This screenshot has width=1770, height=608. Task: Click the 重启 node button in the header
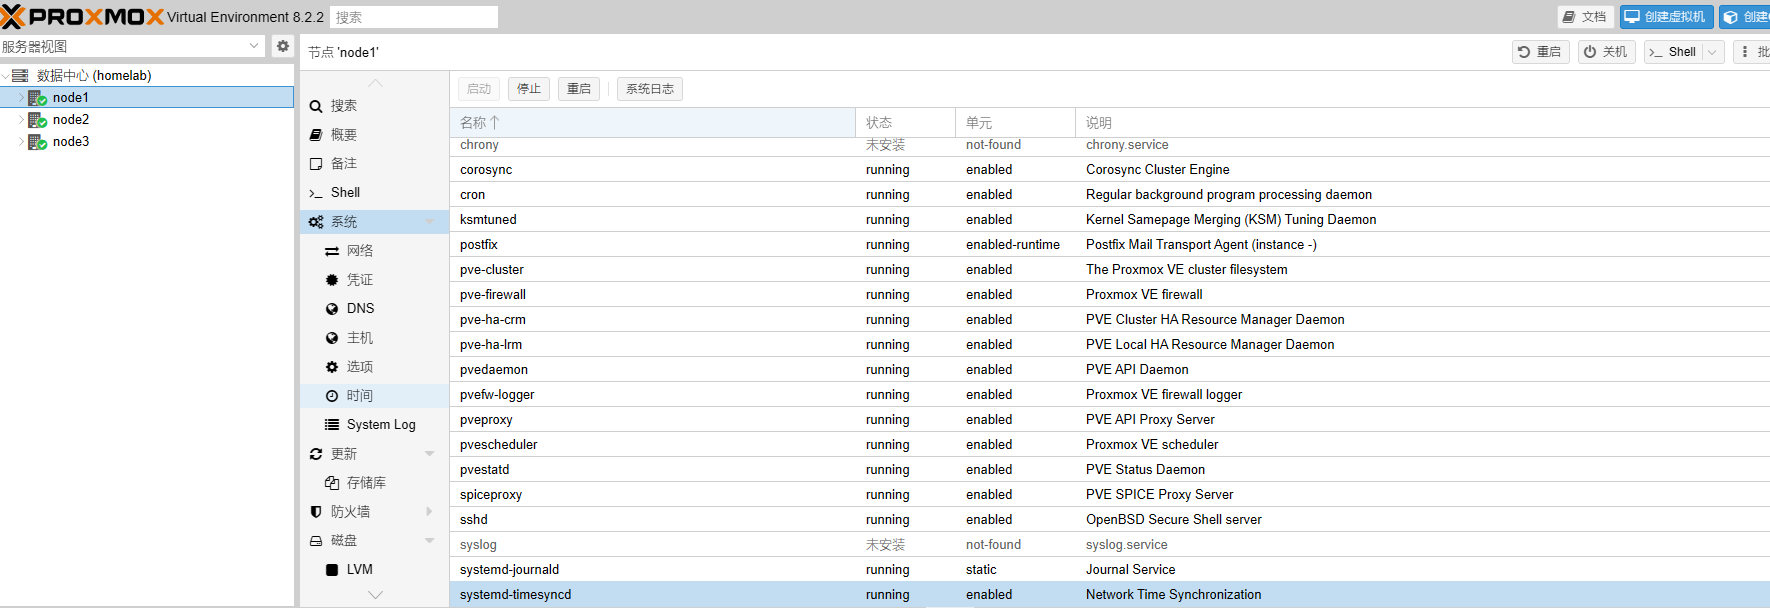click(1539, 52)
